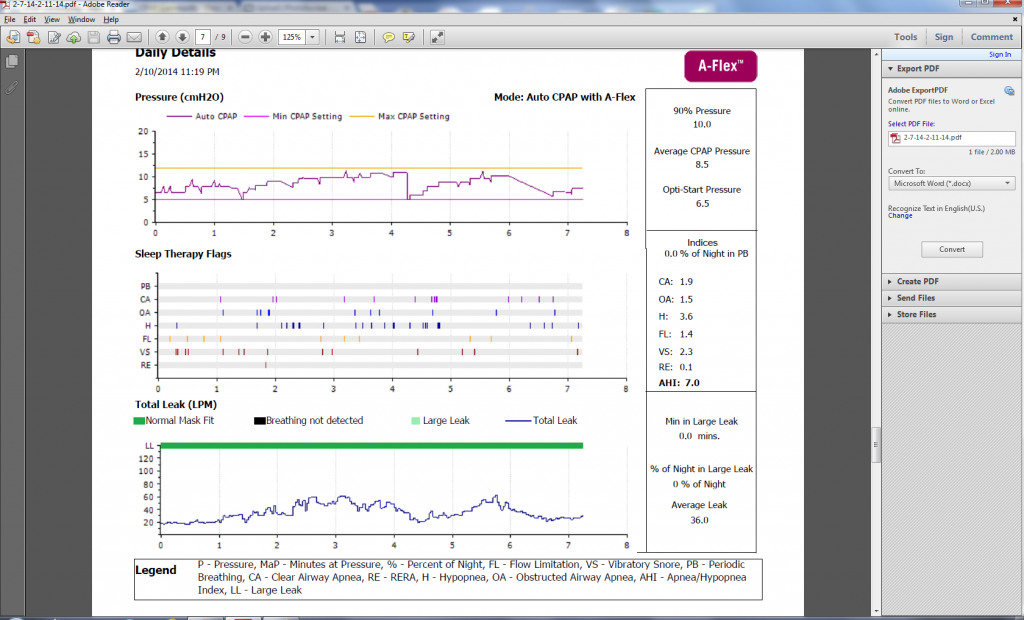Click the 'Average Leak' label
Image resolution: width=1024 pixels, height=620 pixels.
pos(699,505)
